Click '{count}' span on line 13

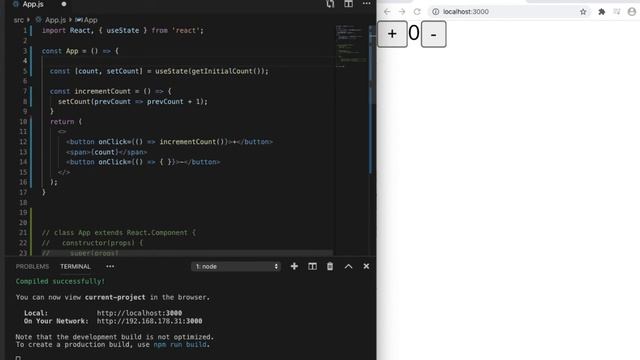(104, 152)
